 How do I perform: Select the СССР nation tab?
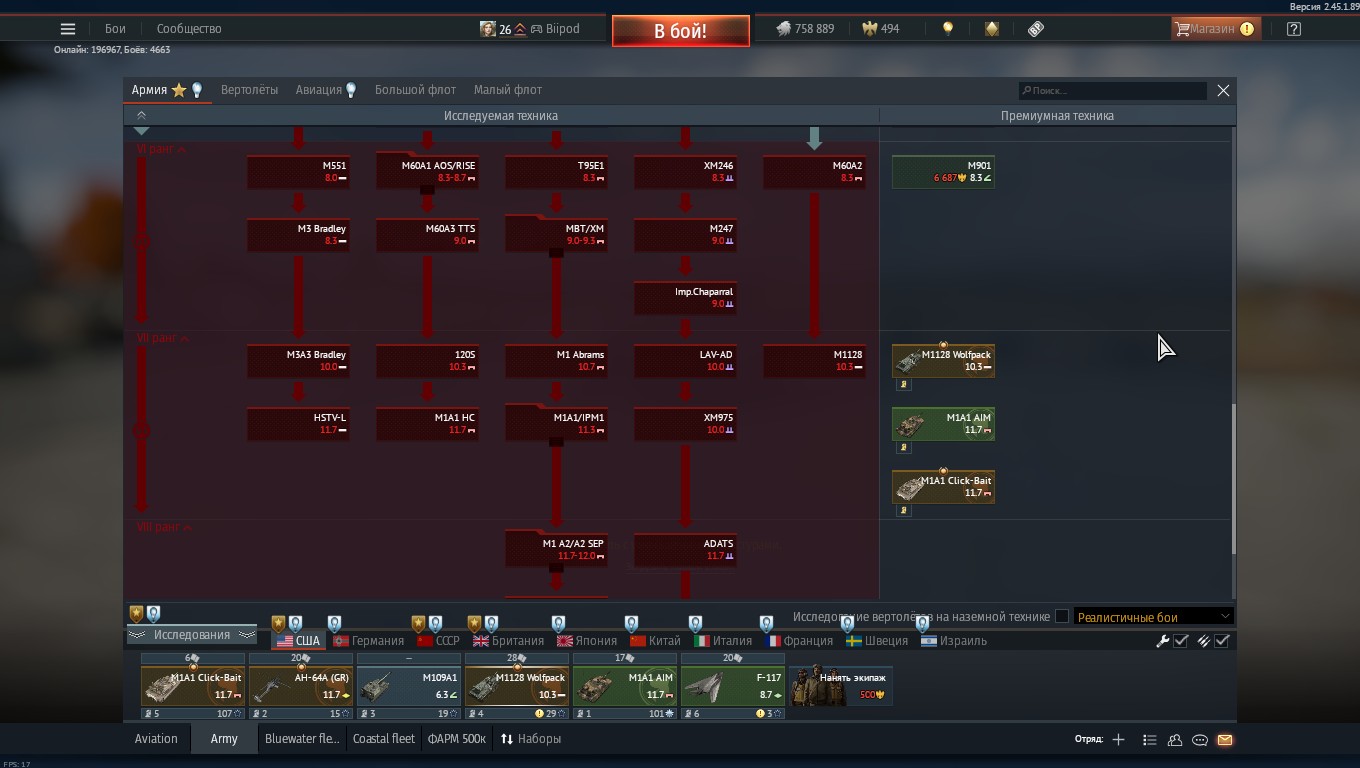point(438,641)
